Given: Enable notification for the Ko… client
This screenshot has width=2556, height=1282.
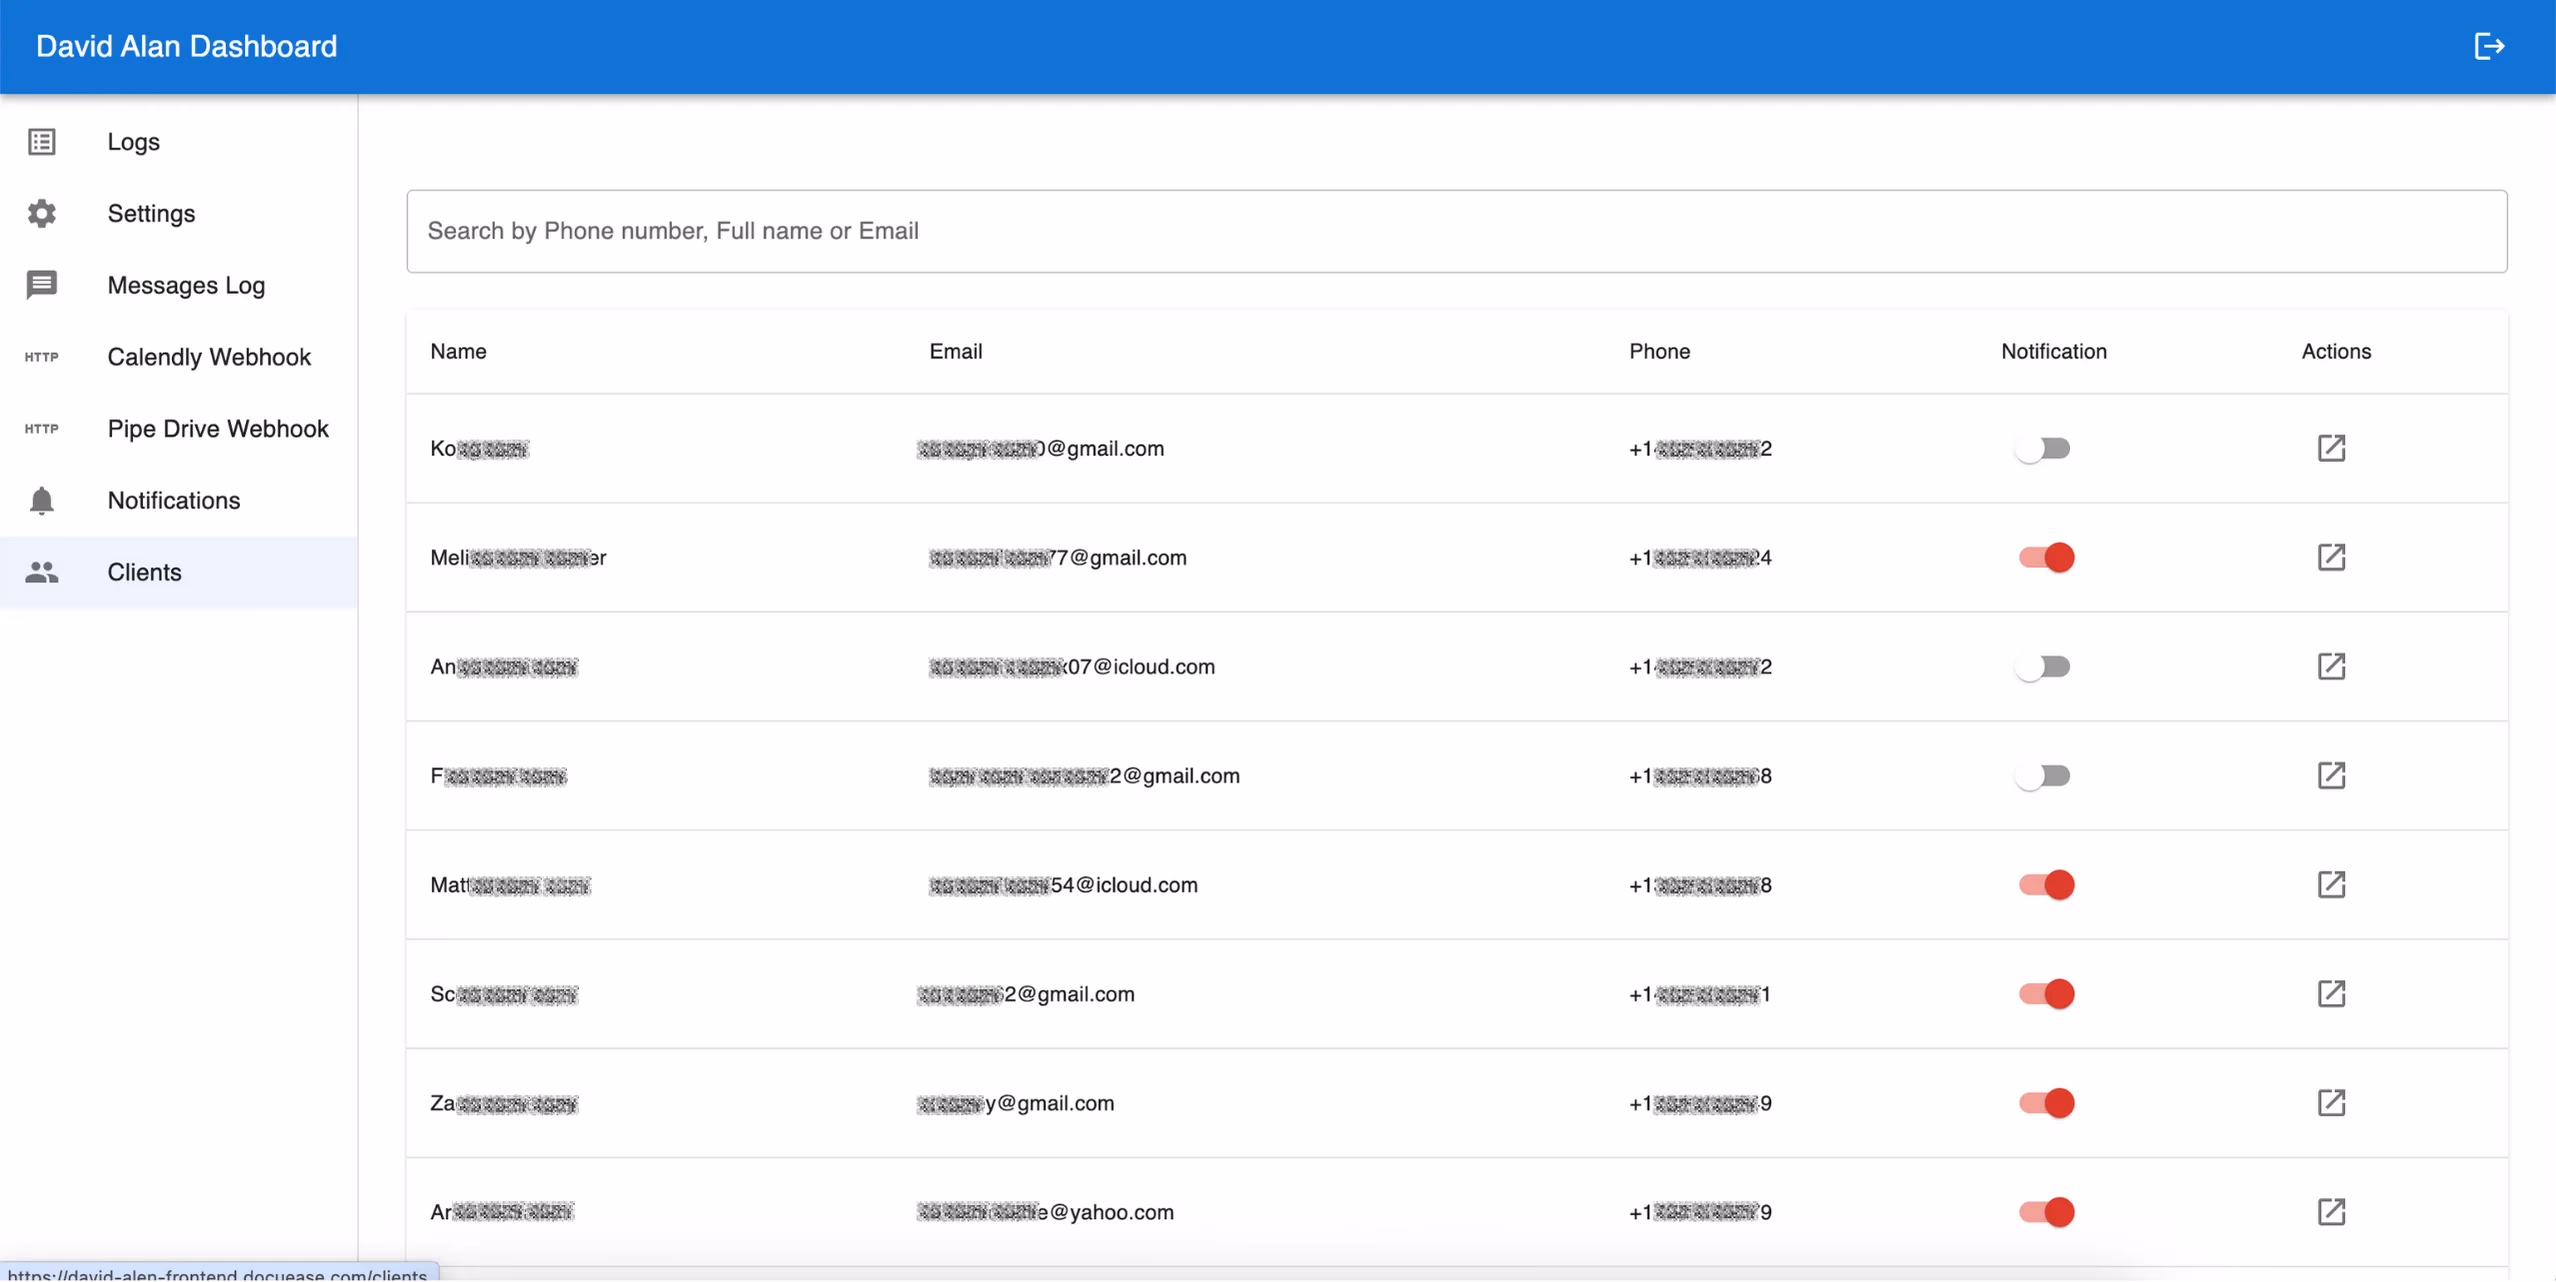Looking at the screenshot, I should (2043, 448).
